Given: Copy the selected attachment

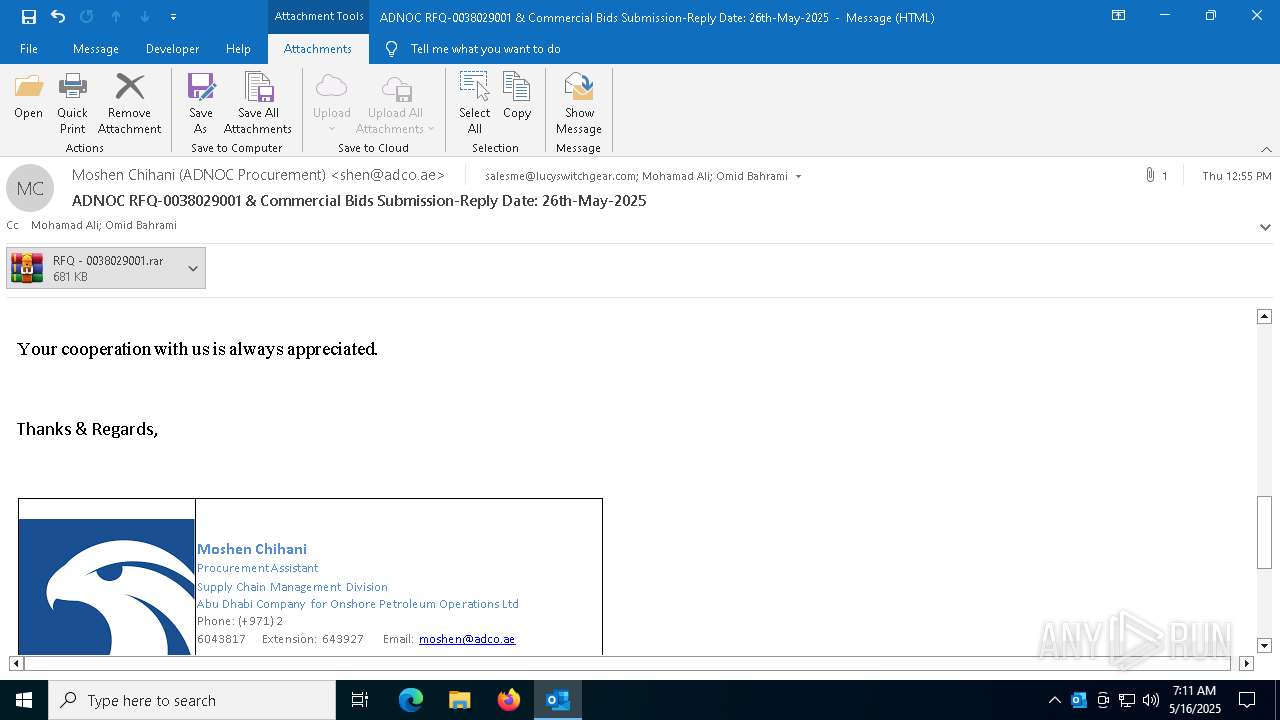Looking at the screenshot, I should pos(517,97).
